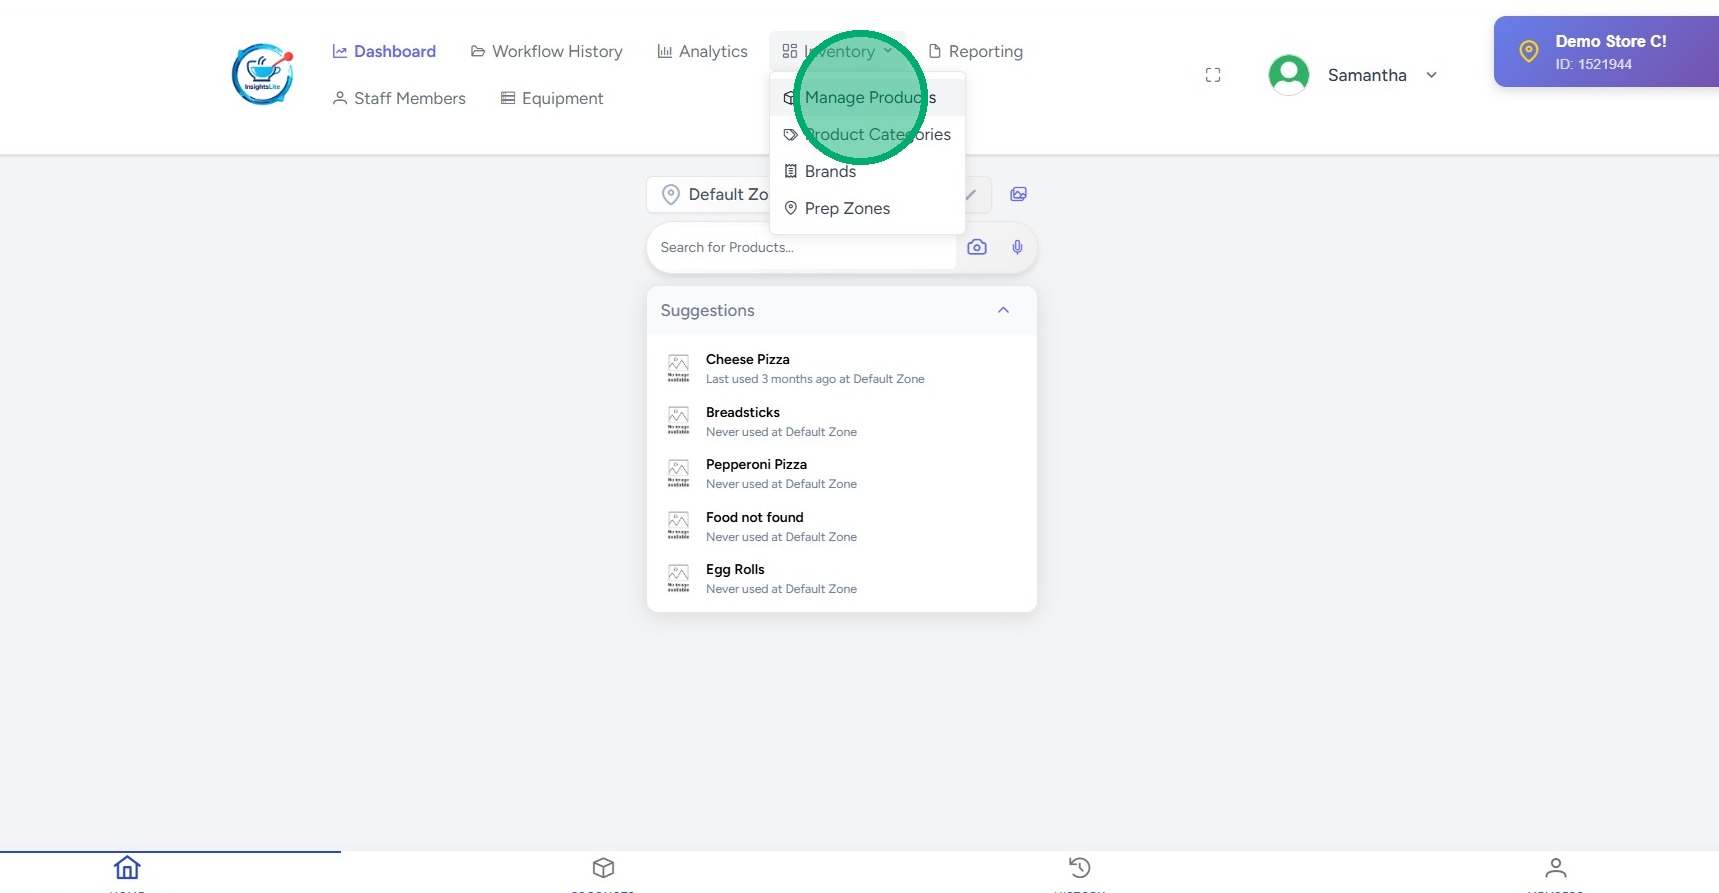This screenshot has height=893, width=1719.
Task: Select Prep Zones menu entry
Action: pyautogui.click(x=867, y=208)
